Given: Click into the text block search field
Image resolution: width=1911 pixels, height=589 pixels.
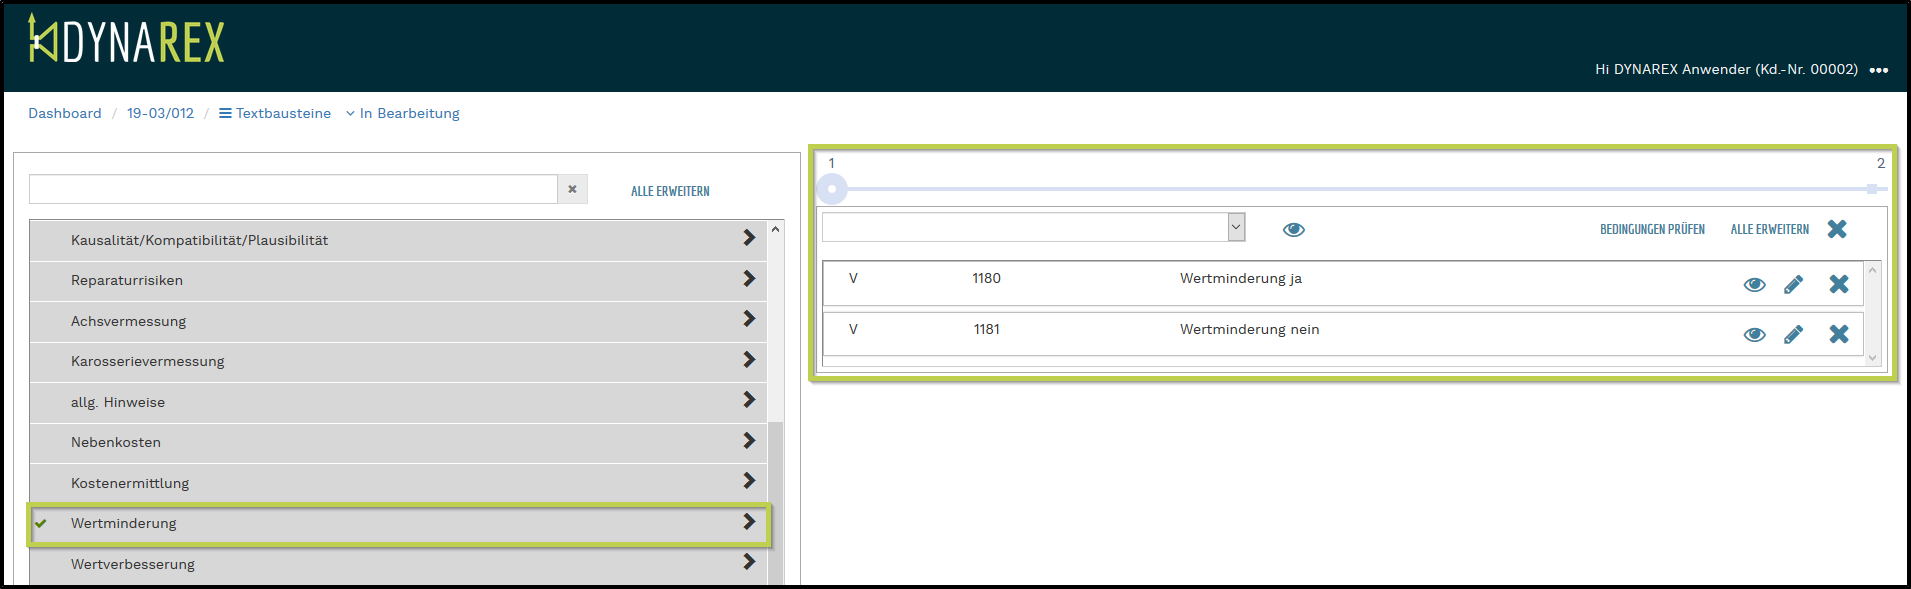Looking at the screenshot, I should tap(293, 189).
